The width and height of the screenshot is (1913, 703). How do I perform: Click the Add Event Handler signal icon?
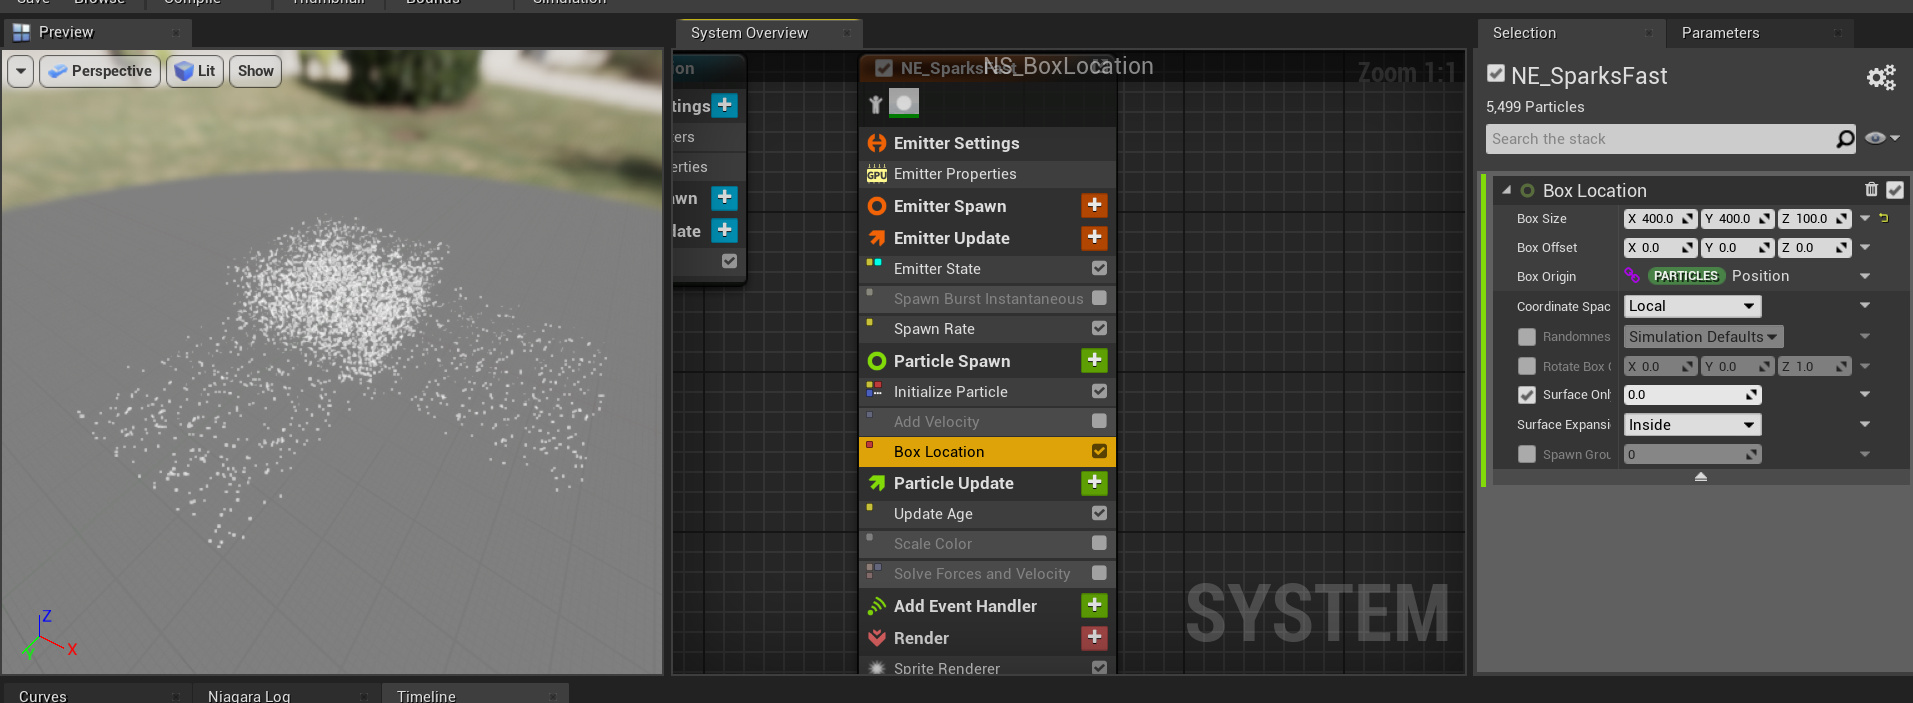(x=877, y=606)
